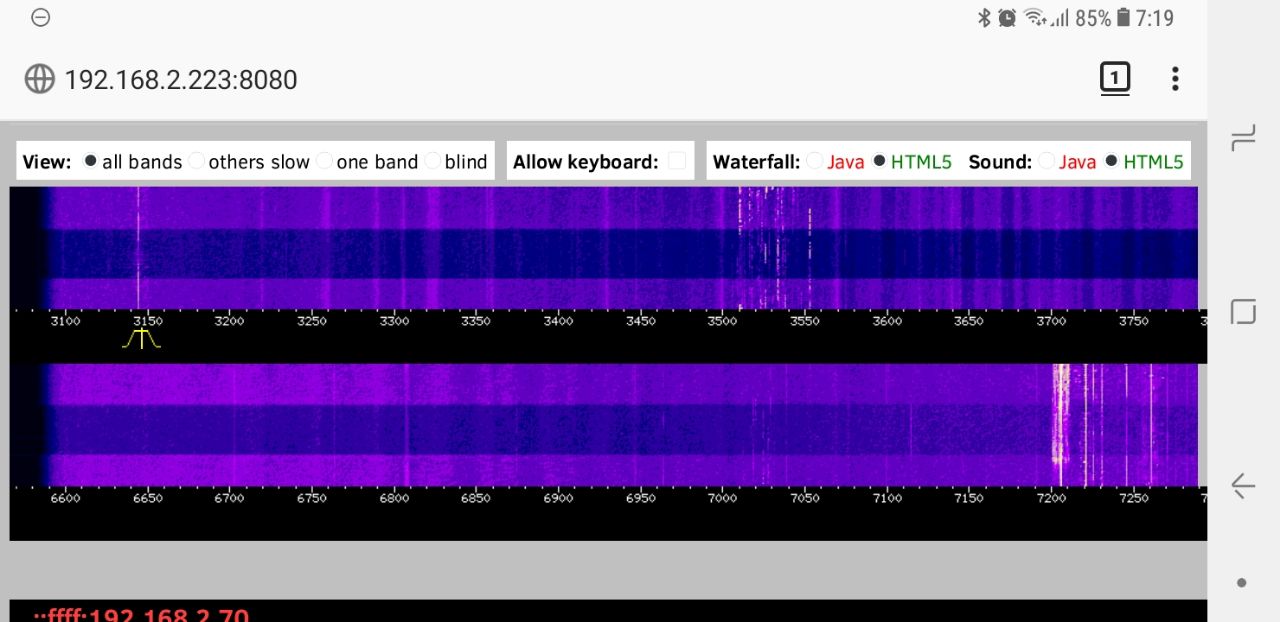
Task: Tap the battery status icon
Action: click(1123, 18)
